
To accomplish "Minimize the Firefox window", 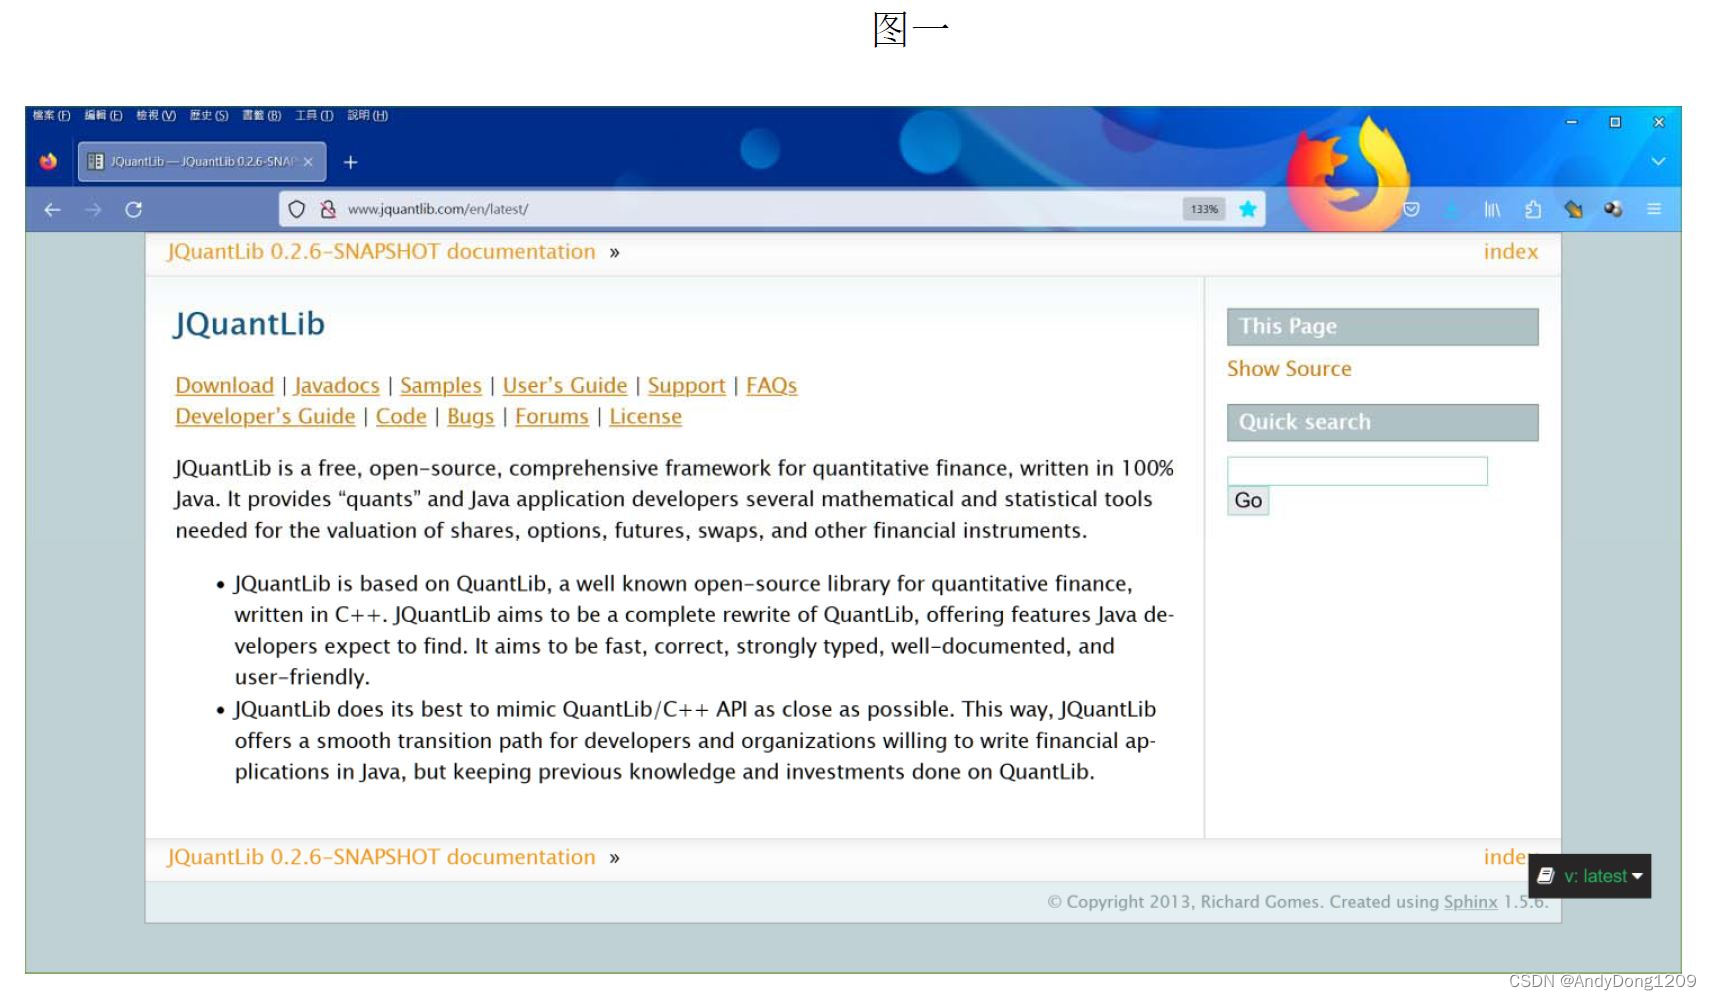I will (1571, 122).
